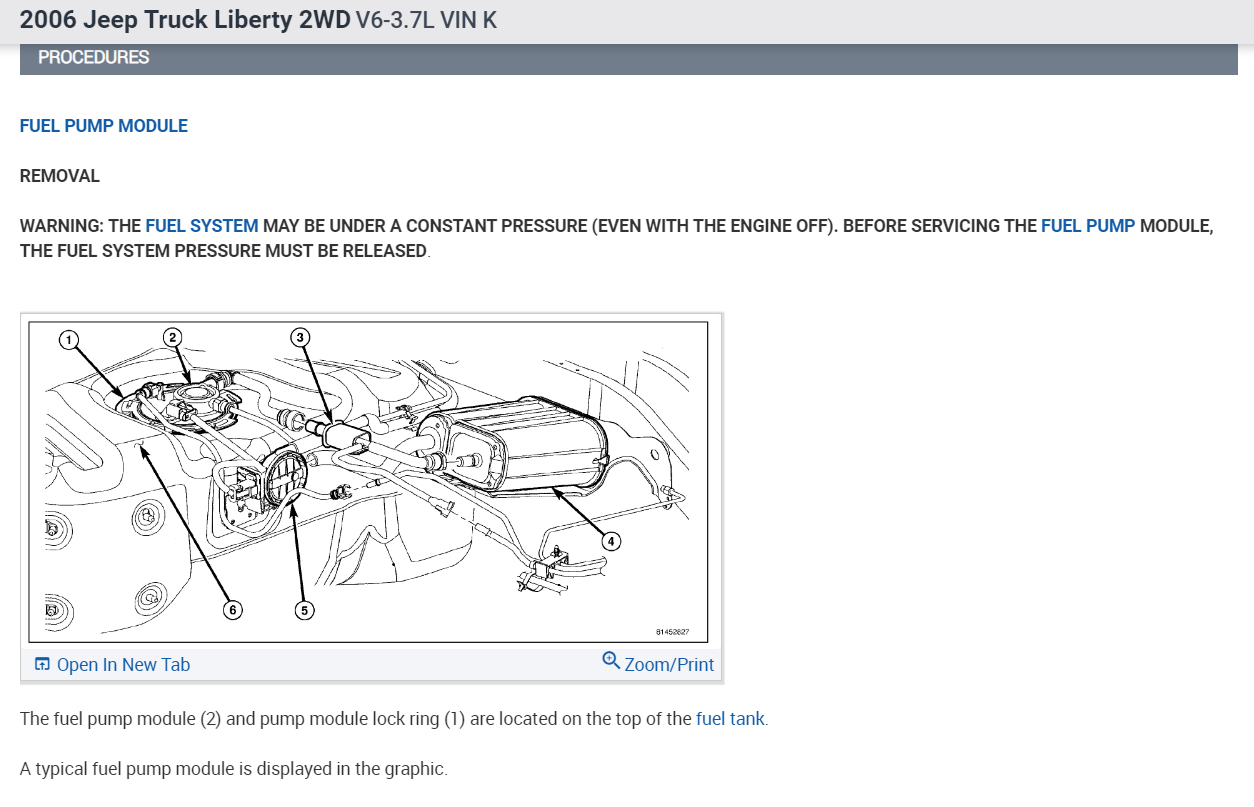This screenshot has height=807, width=1254.
Task: Follow the FUEL SYSTEM link in the warning
Action: 202,226
